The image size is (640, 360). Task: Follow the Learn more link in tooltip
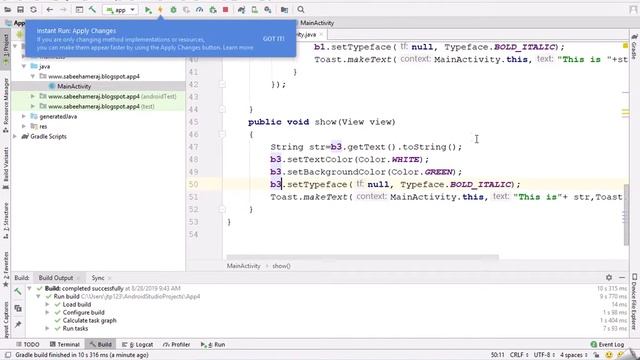click(x=238, y=47)
